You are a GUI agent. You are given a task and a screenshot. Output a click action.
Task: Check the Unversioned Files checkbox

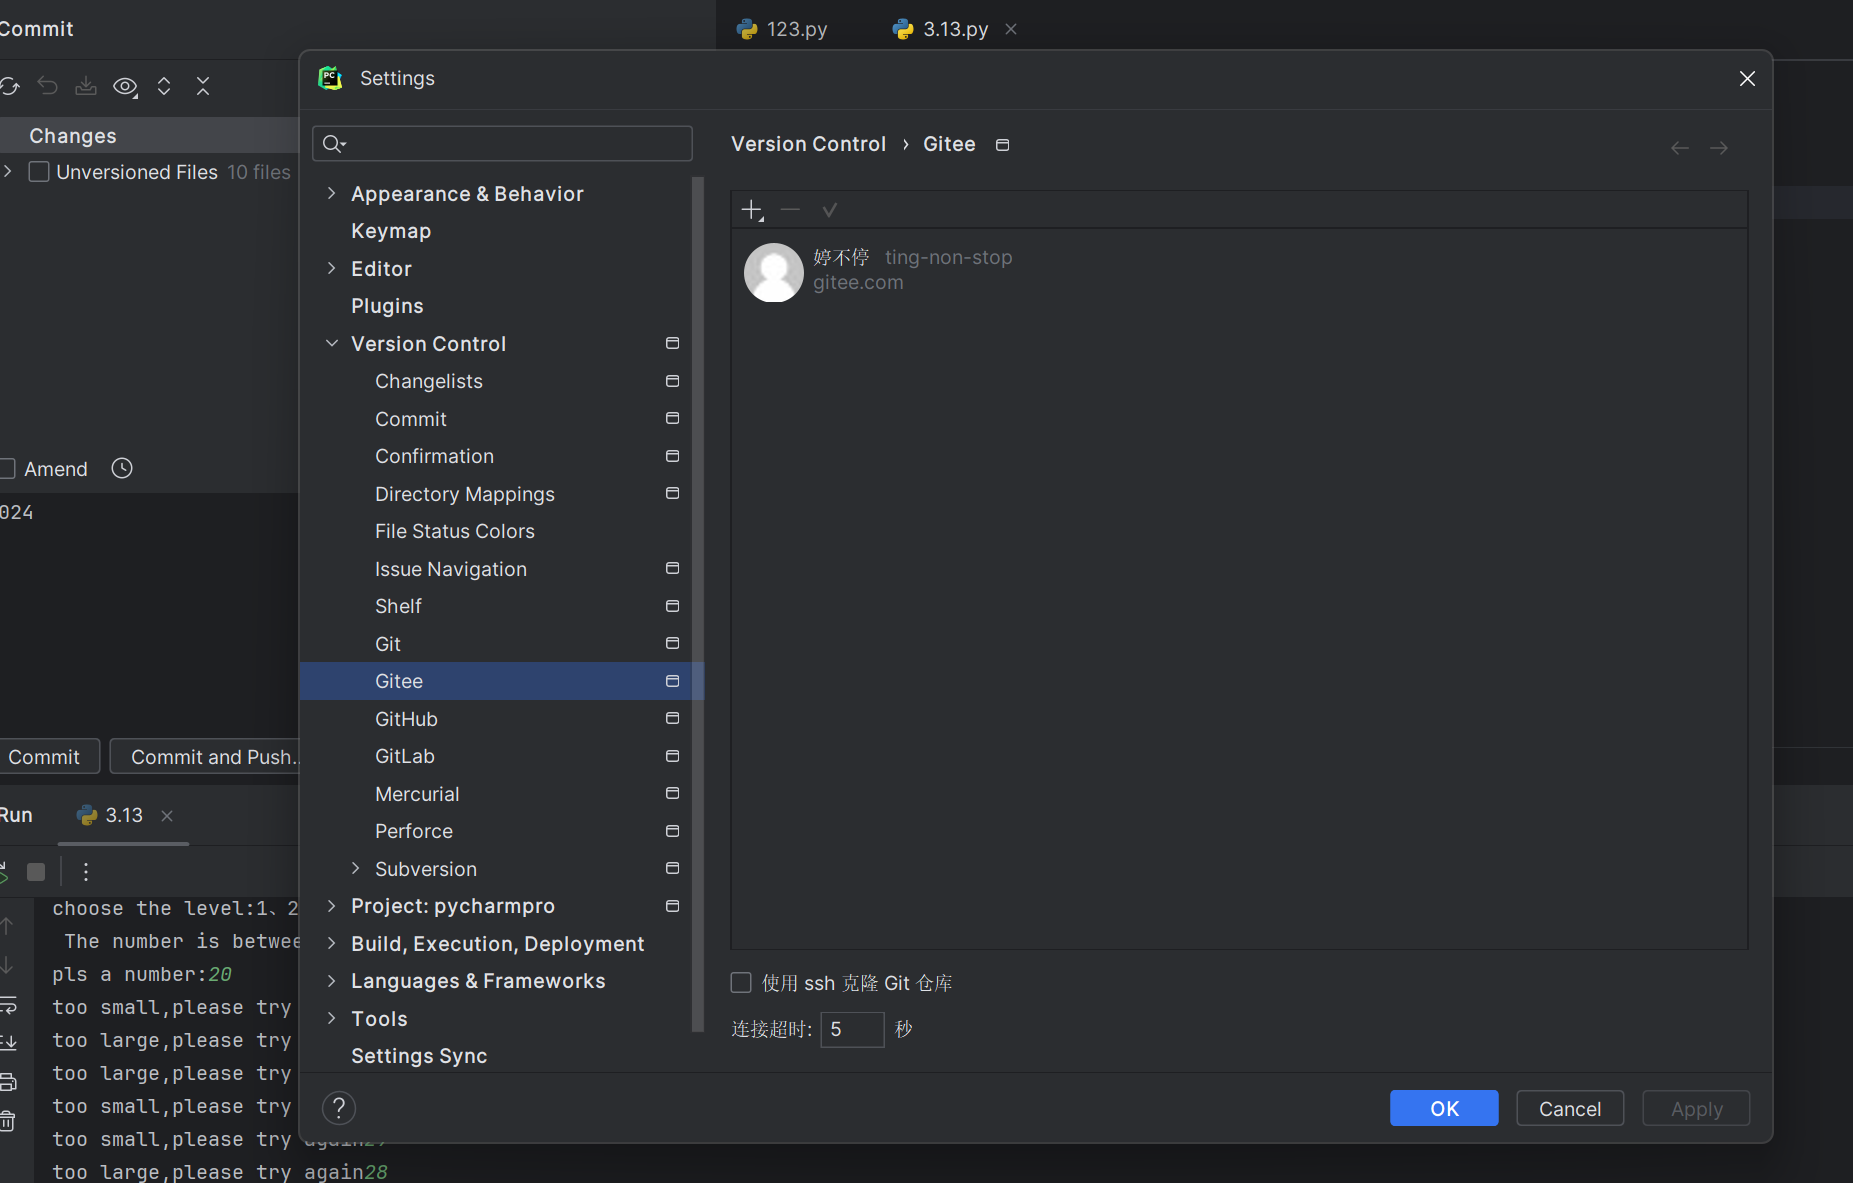point(39,172)
